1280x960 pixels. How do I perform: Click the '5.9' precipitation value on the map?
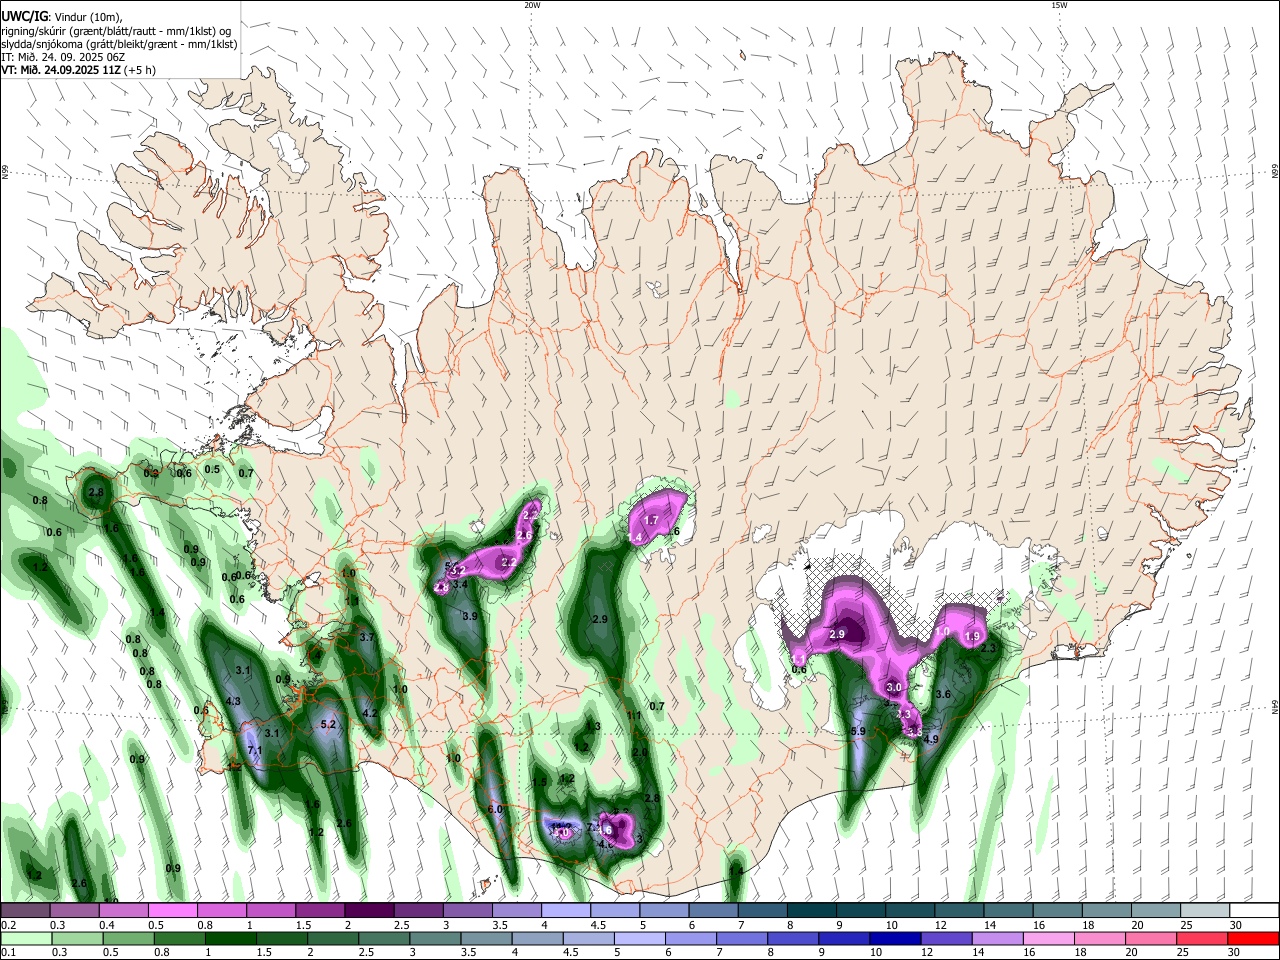[857, 732]
